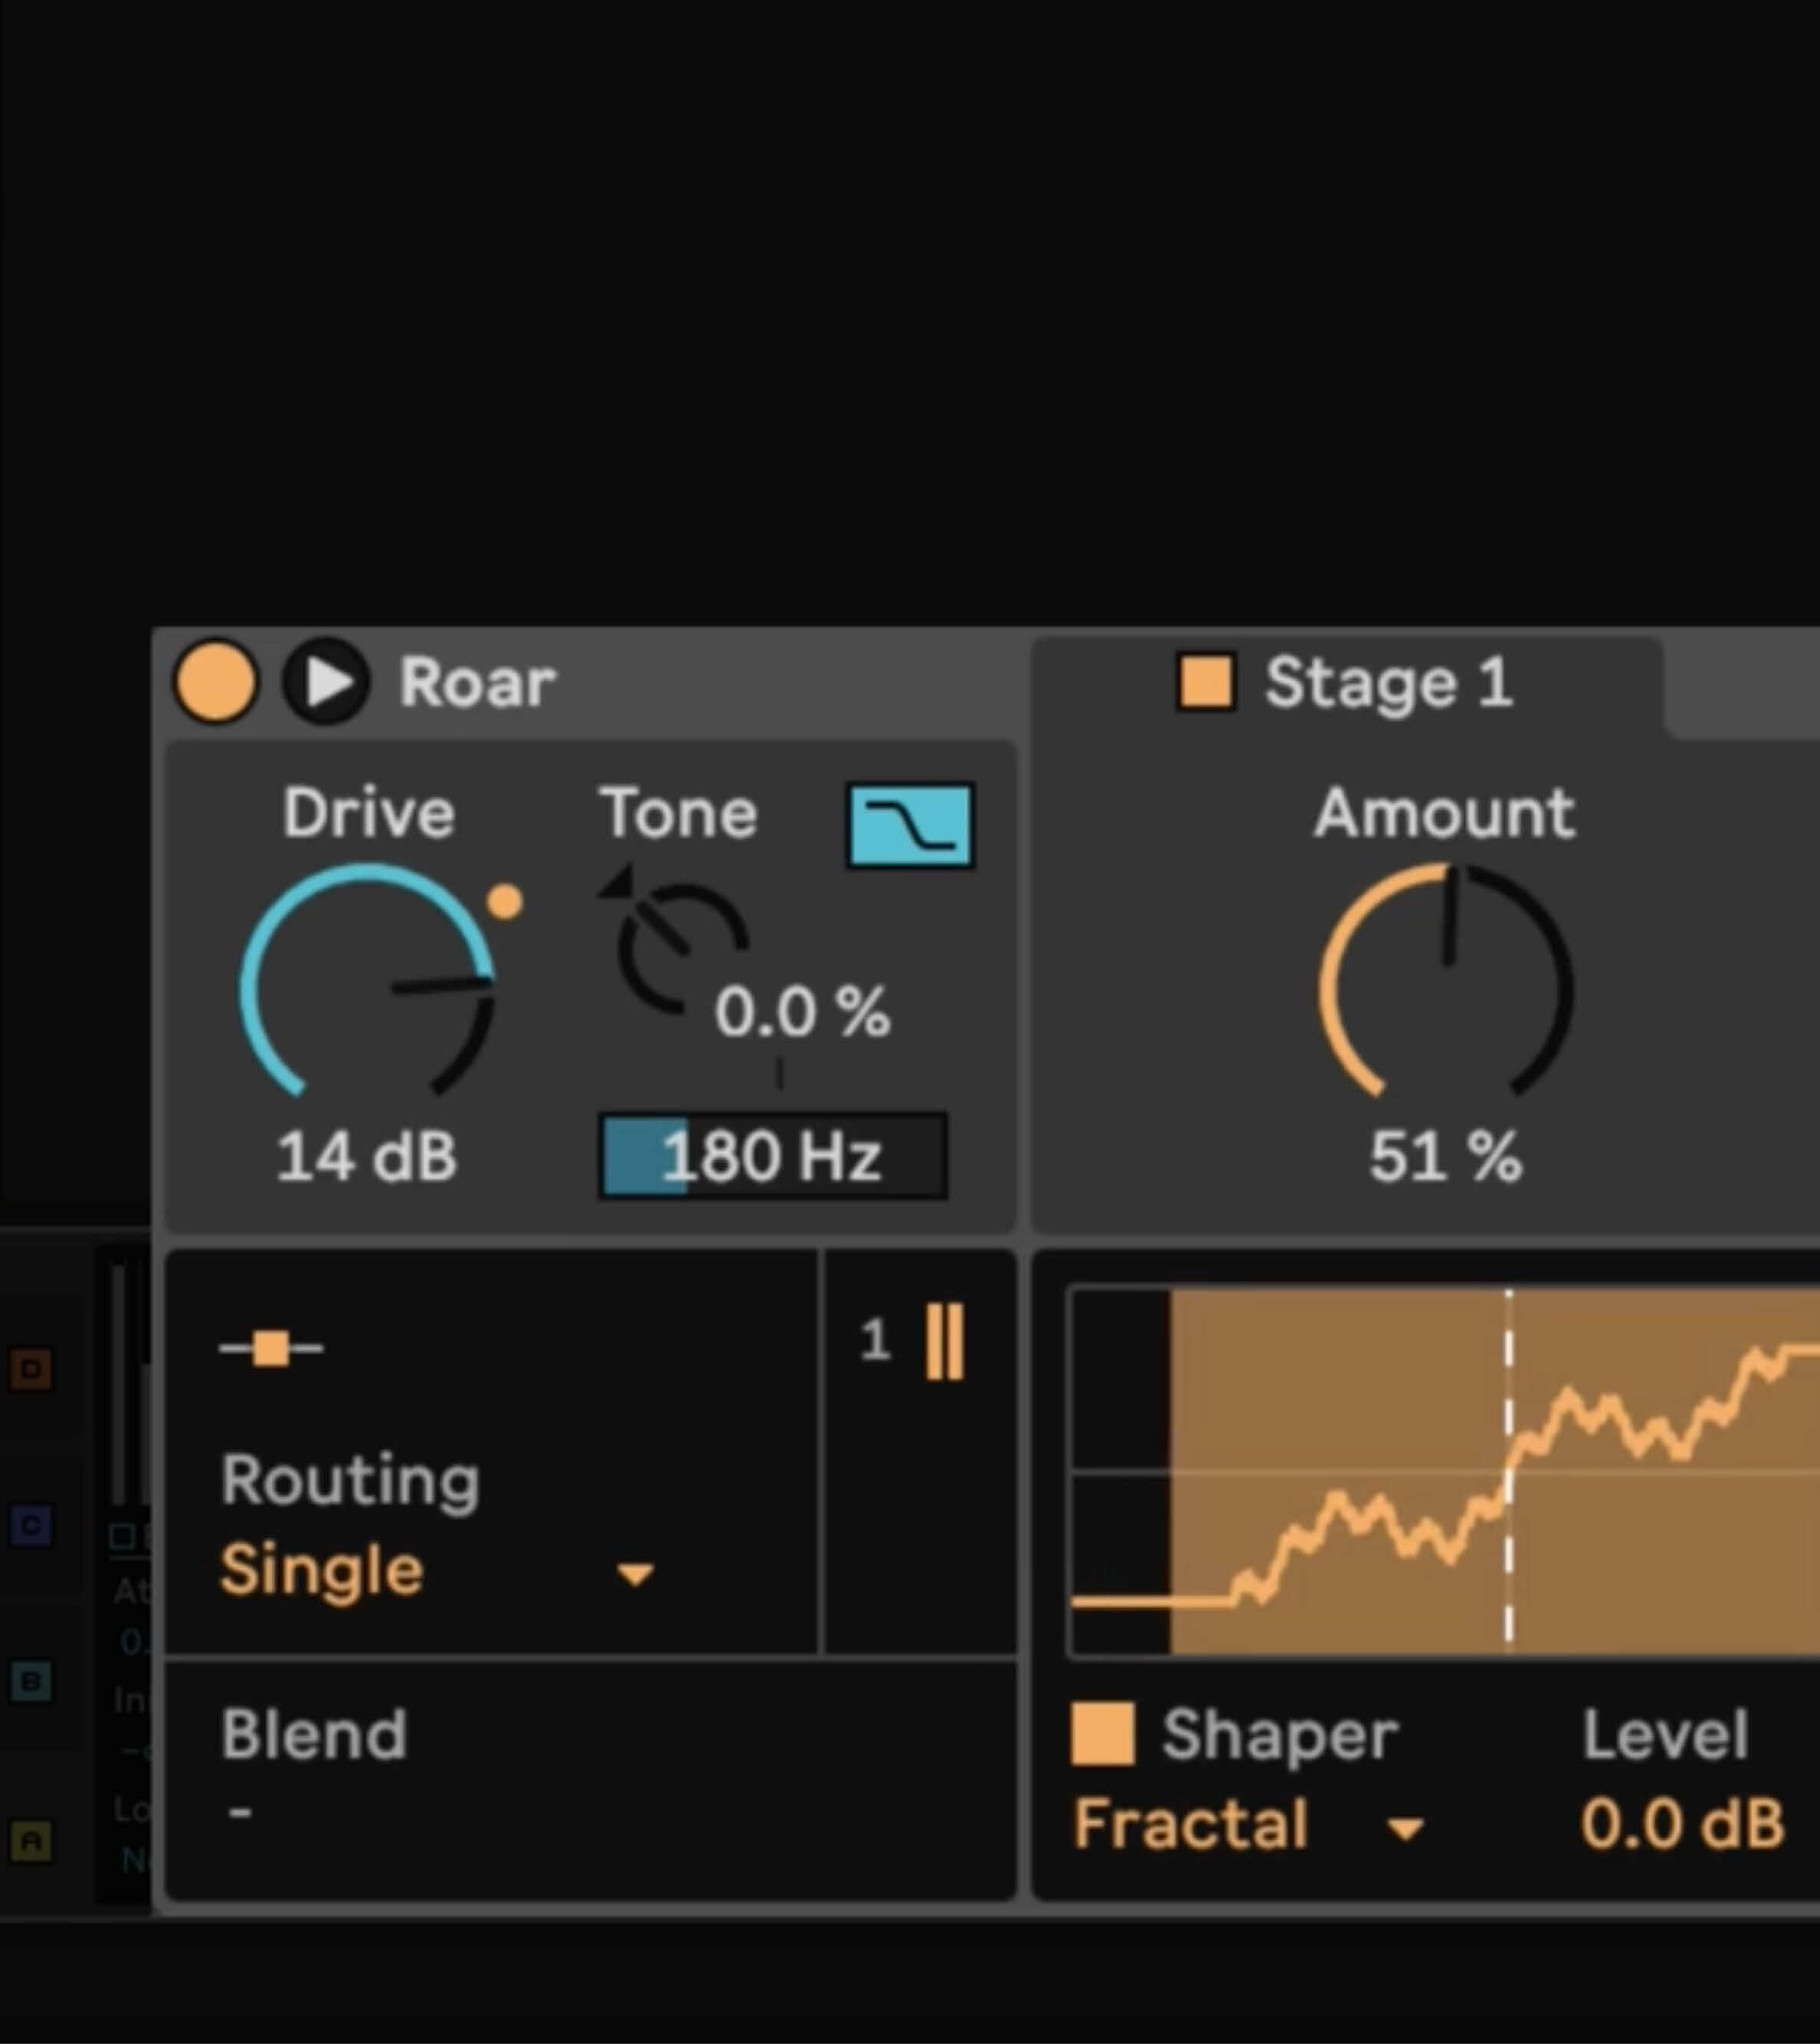This screenshot has width=1820, height=2044.
Task: Toggle the Roar device activator circle
Action: click(215, 682)
